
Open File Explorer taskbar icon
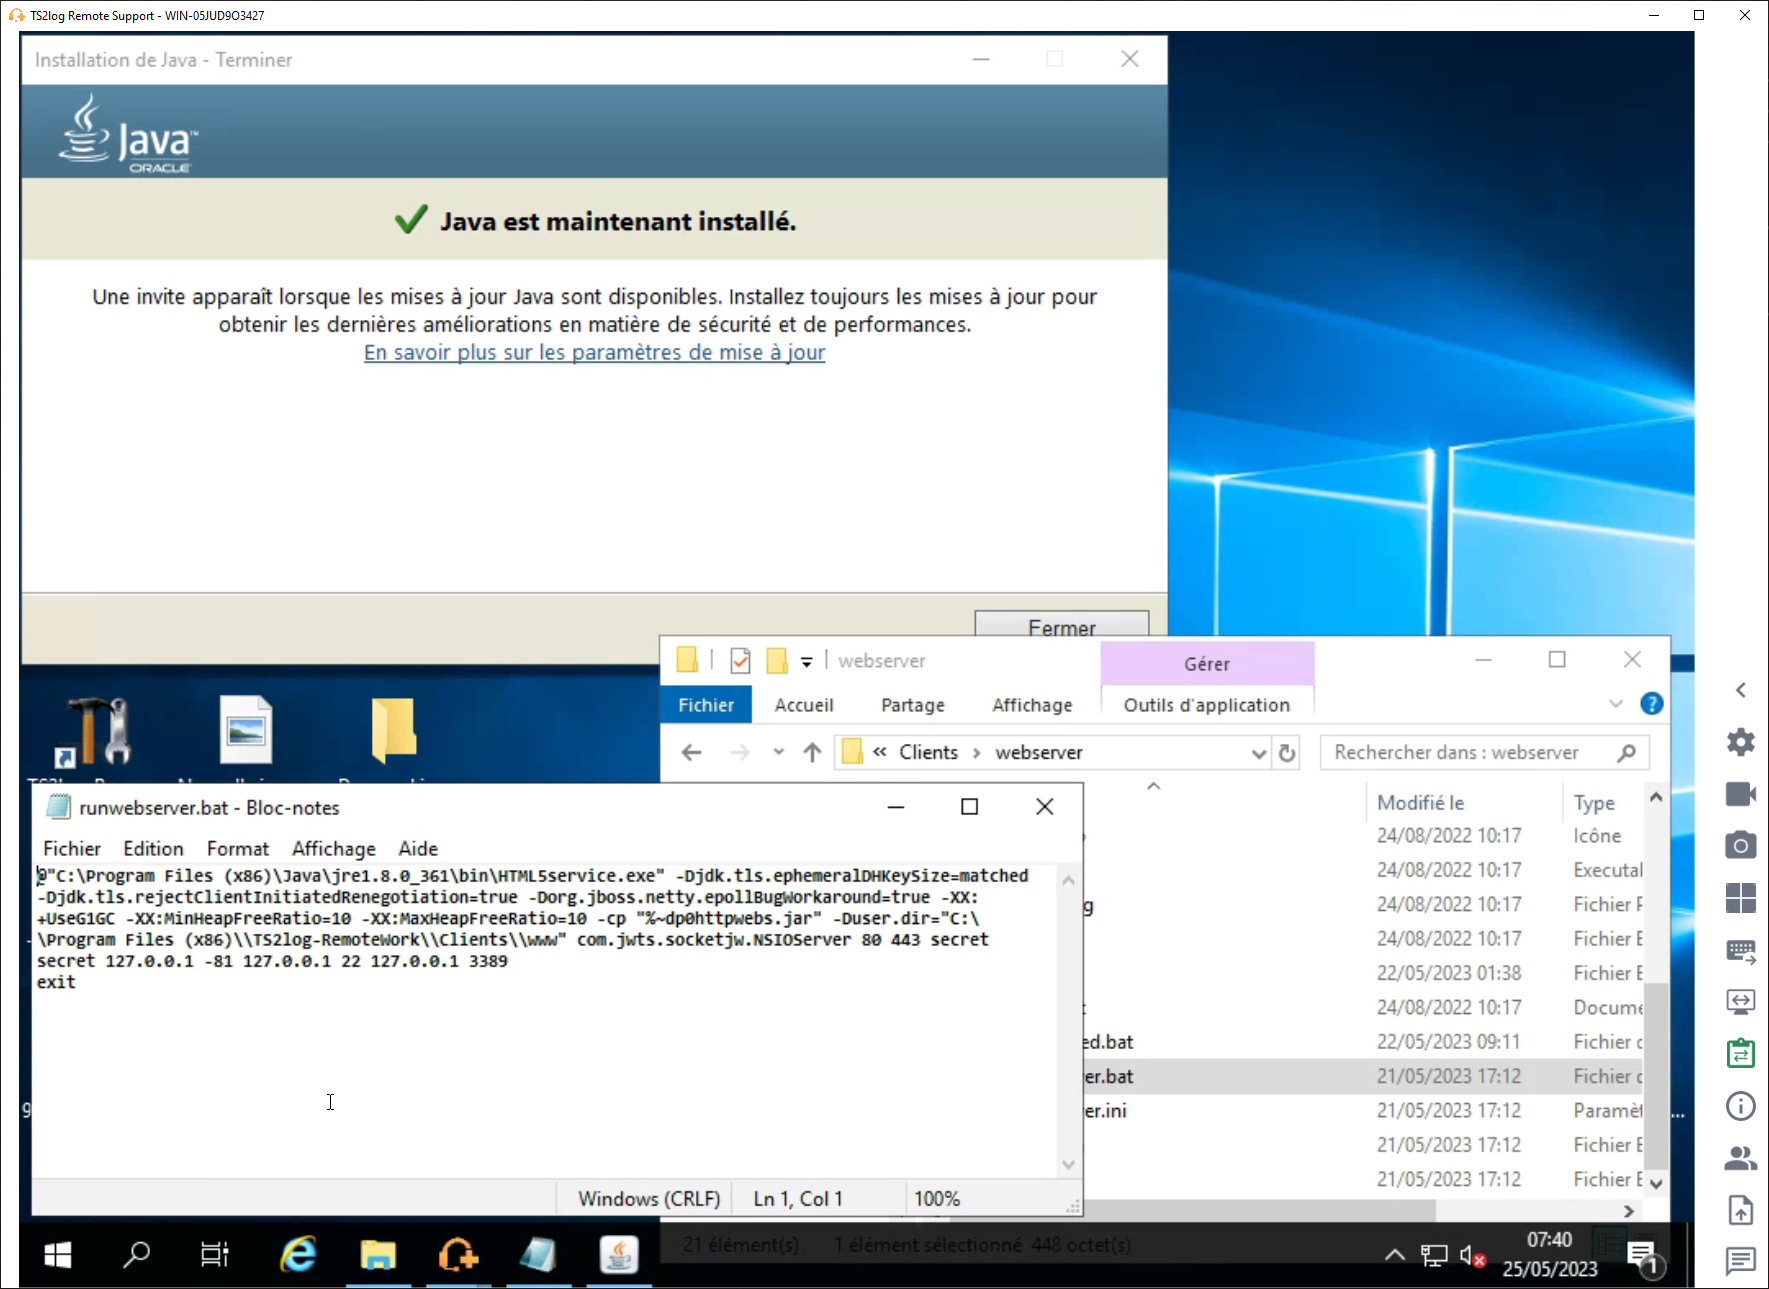378,1255
